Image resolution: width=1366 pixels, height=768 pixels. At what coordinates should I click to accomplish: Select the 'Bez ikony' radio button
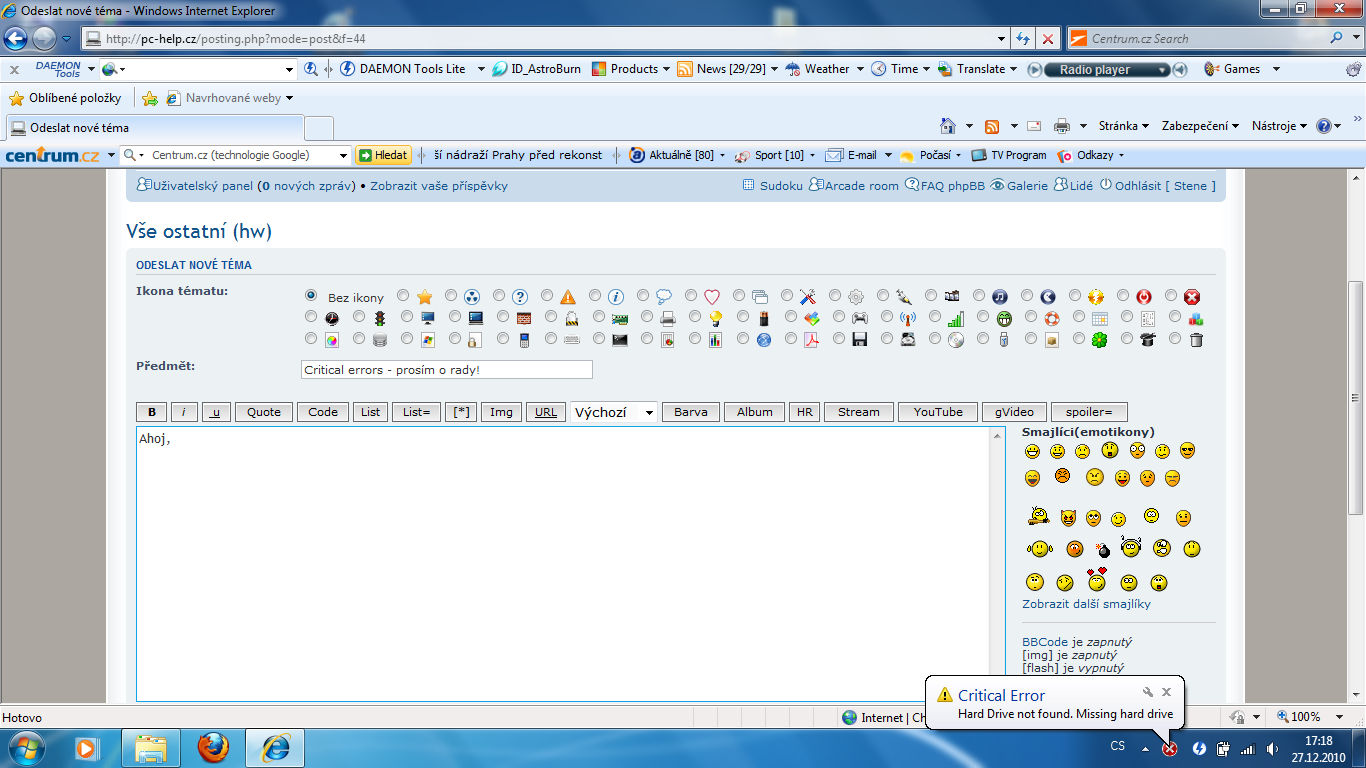[311, 296]
